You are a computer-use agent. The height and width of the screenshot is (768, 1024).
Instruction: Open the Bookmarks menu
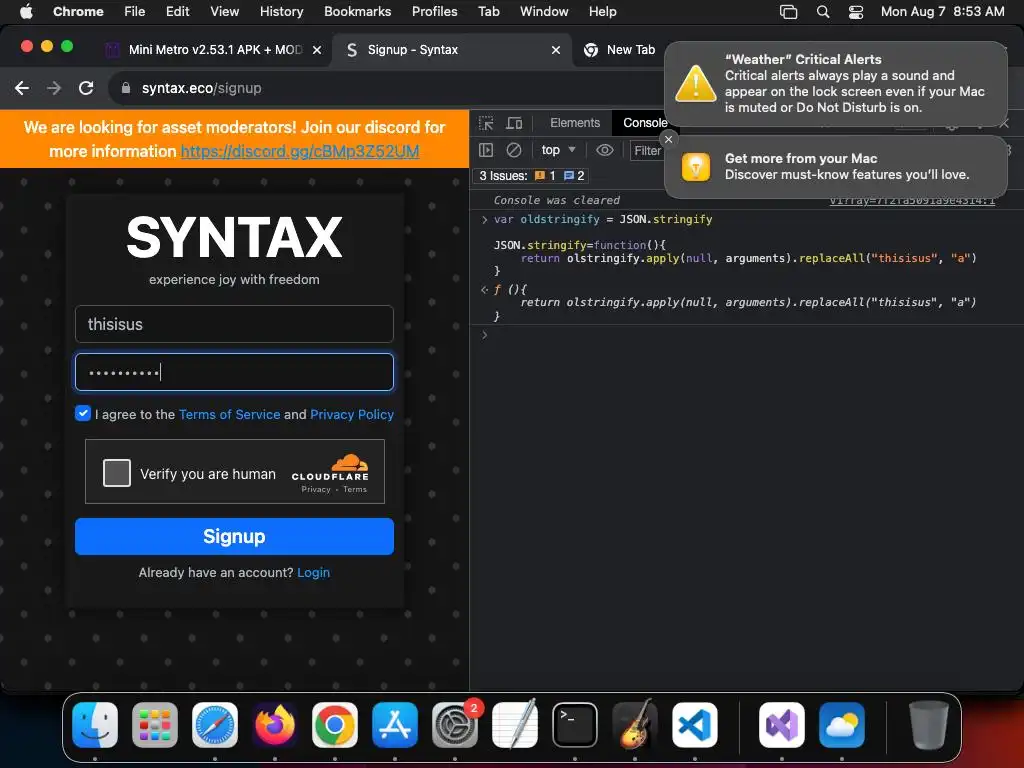pyautogui.click(x=357, y=12)
